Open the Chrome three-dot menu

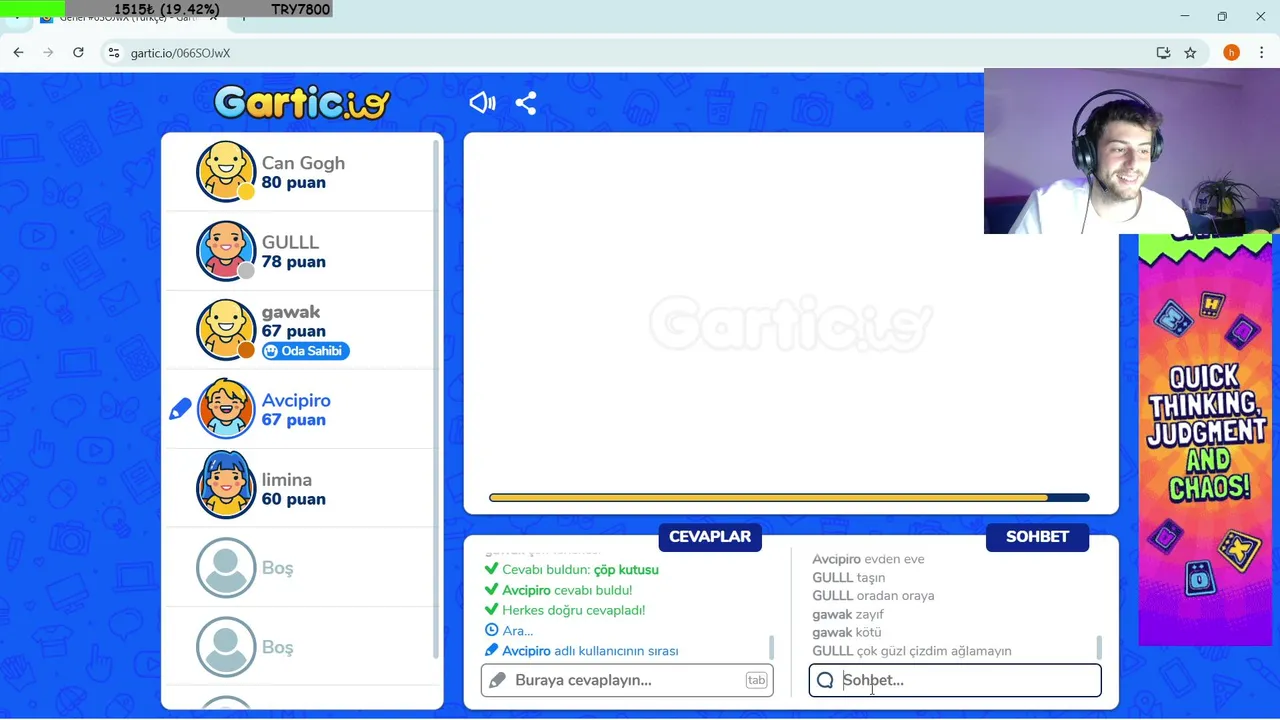coord(1261,53)
